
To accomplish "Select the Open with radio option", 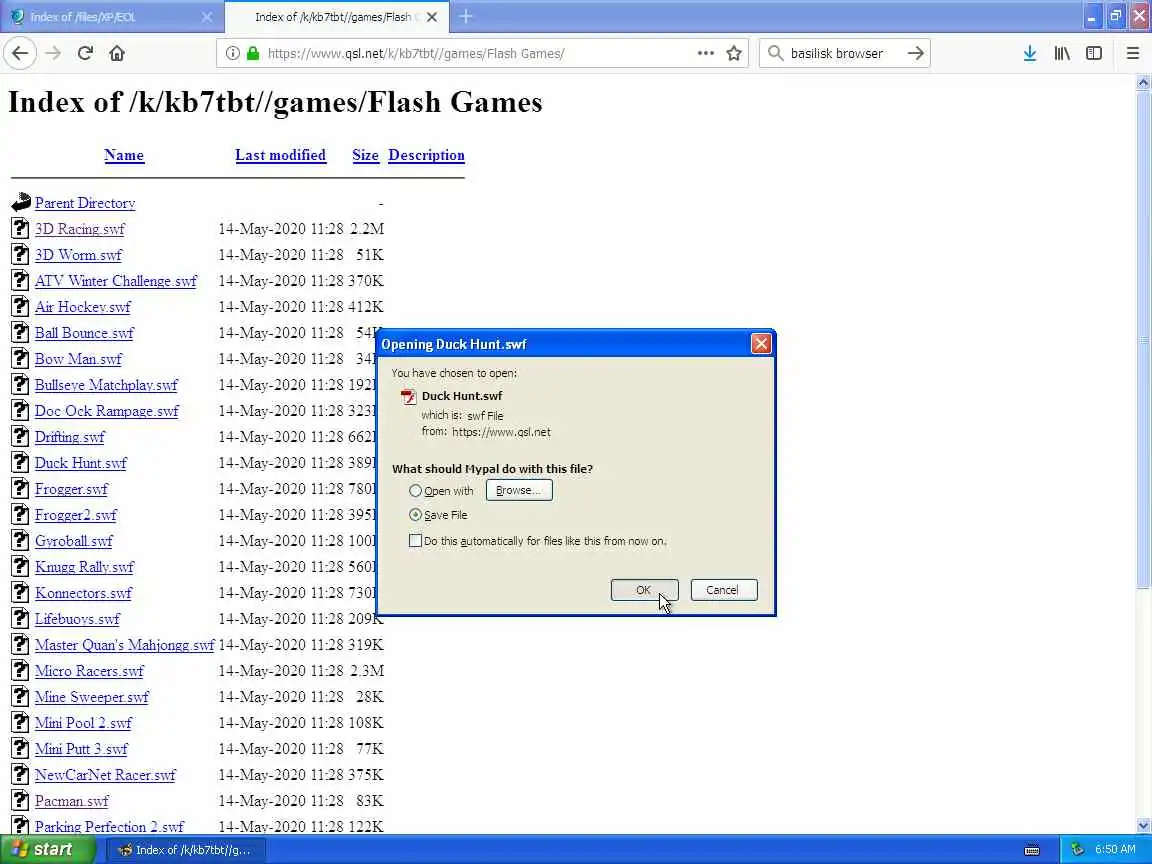I will [x=415, y=491].
